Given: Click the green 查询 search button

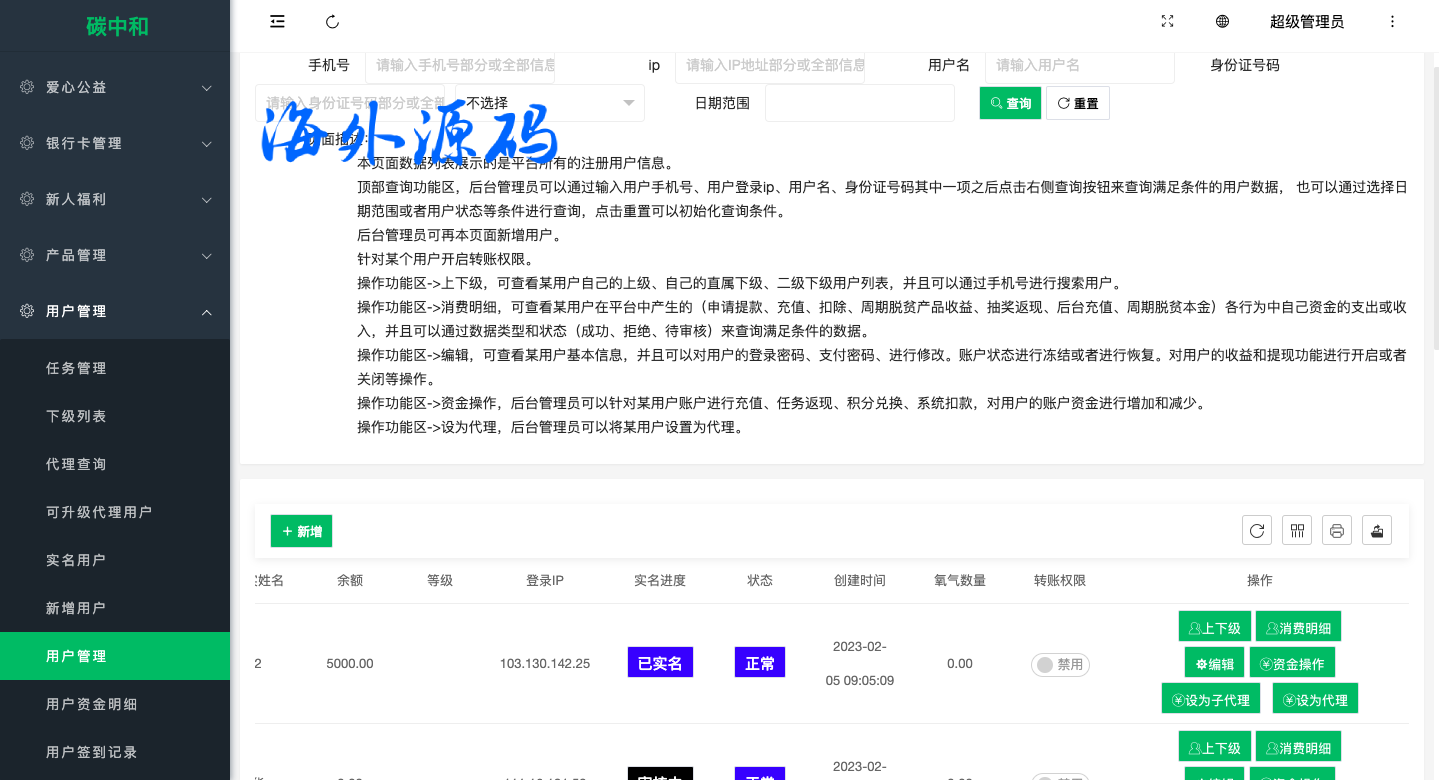Looking at the screenshot, I should pos(1010,103).
